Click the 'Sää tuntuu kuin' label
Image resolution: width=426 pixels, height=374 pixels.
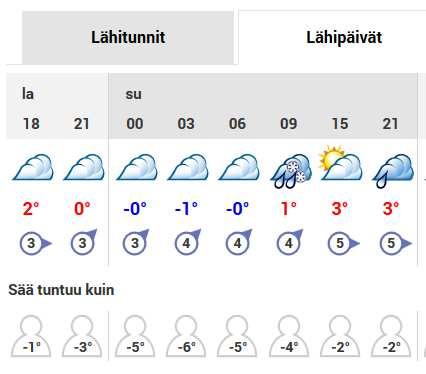pyautogui.click(x=61, y=290)
